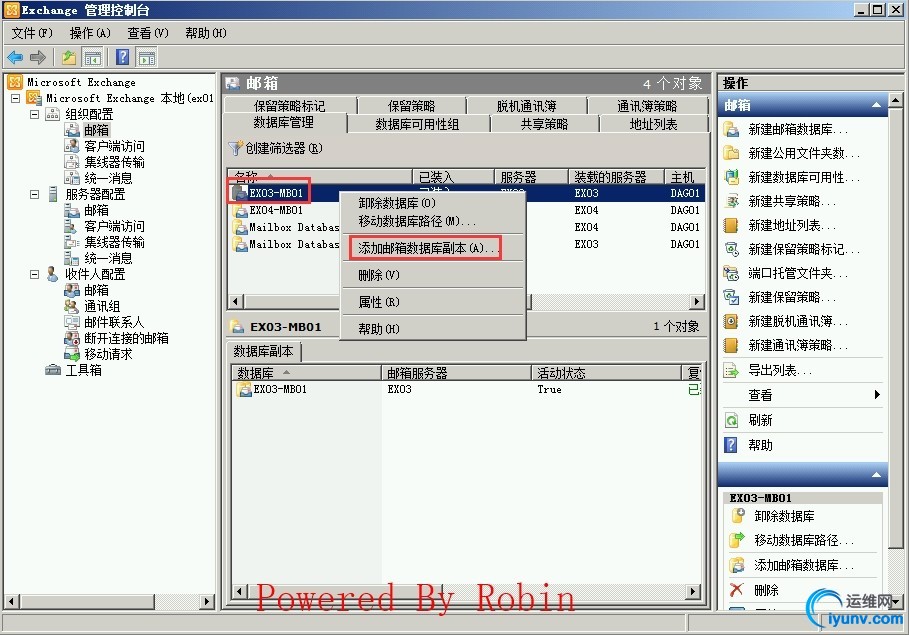
Task: Click the 新建通讯簿策略 action icon
Action: coord(732,346)
